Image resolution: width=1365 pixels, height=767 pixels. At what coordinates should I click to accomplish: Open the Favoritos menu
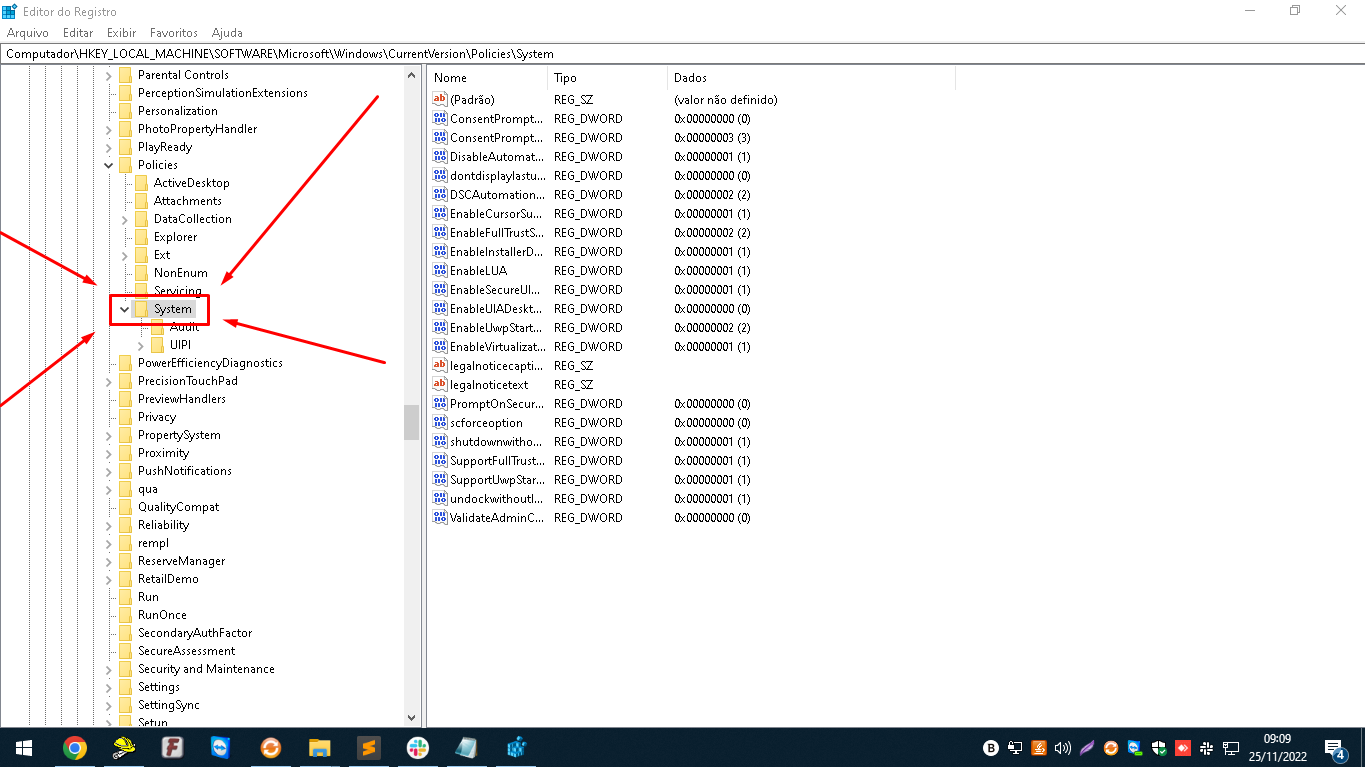[x=174, y=33]
